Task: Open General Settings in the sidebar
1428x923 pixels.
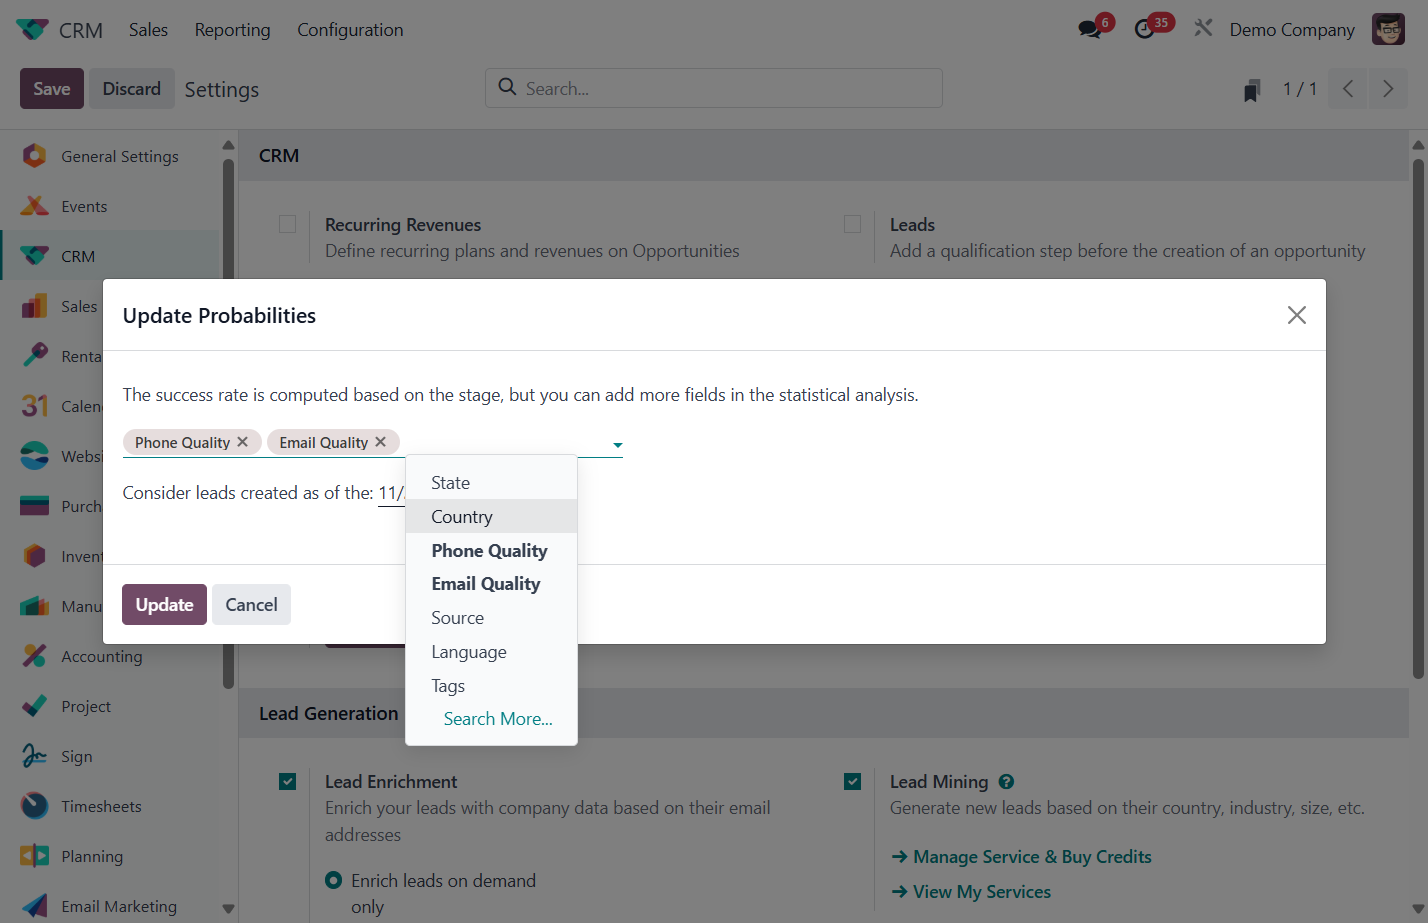Action: click(110, 156)
